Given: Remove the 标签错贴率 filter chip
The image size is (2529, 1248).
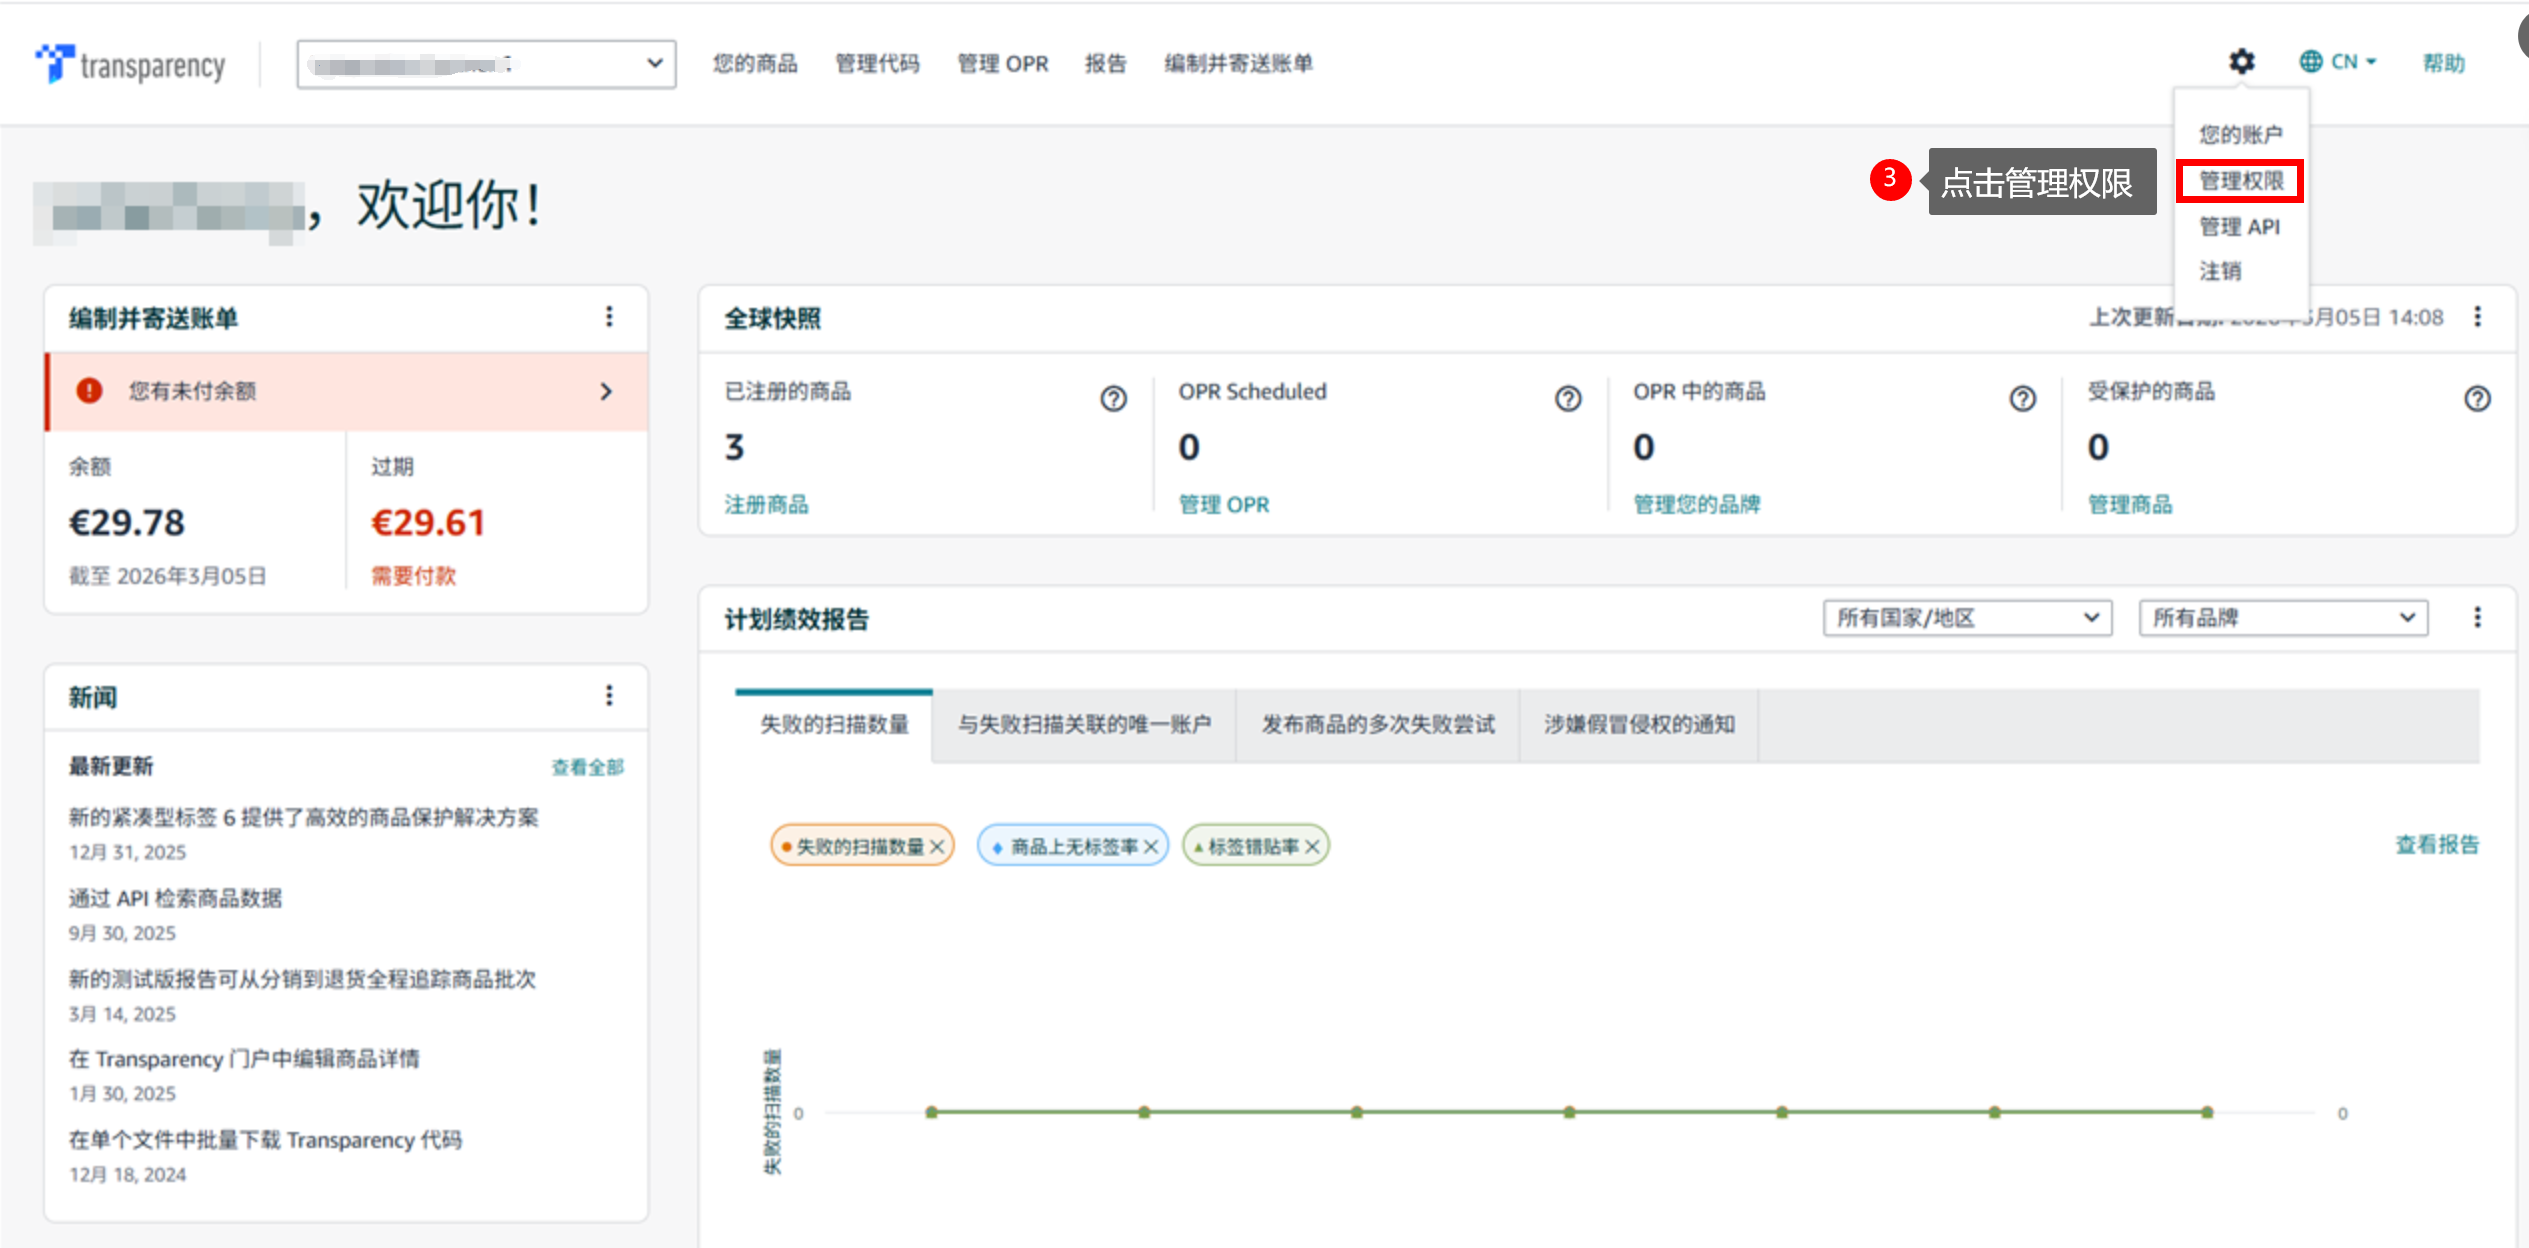Looking at the screenshot, I should click(x=1312, y=847).
